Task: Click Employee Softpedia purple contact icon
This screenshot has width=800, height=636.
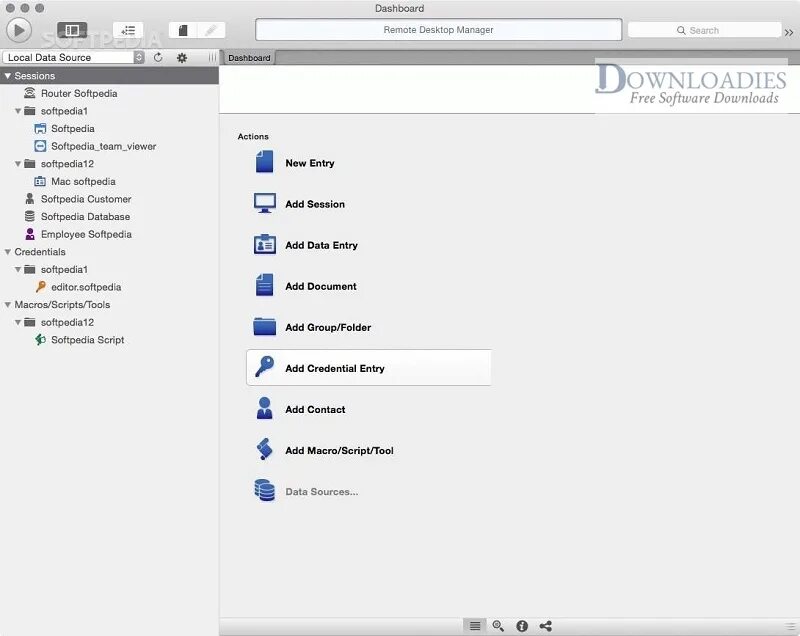Action: click(x=30, y=234)
